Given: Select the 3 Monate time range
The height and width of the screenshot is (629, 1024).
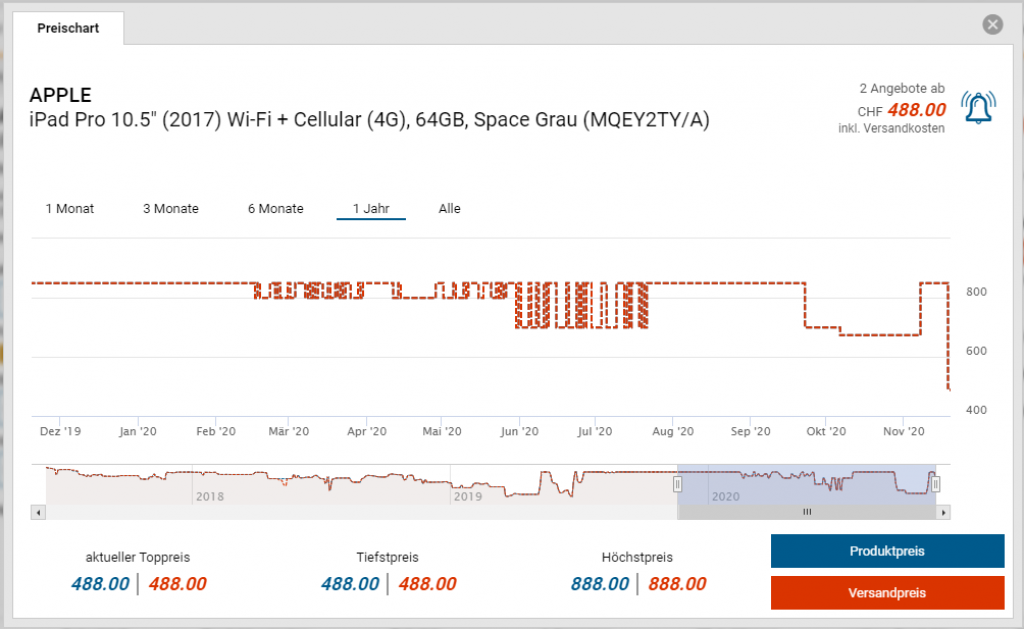Looking at the screenshot, I should click(170, 208).
